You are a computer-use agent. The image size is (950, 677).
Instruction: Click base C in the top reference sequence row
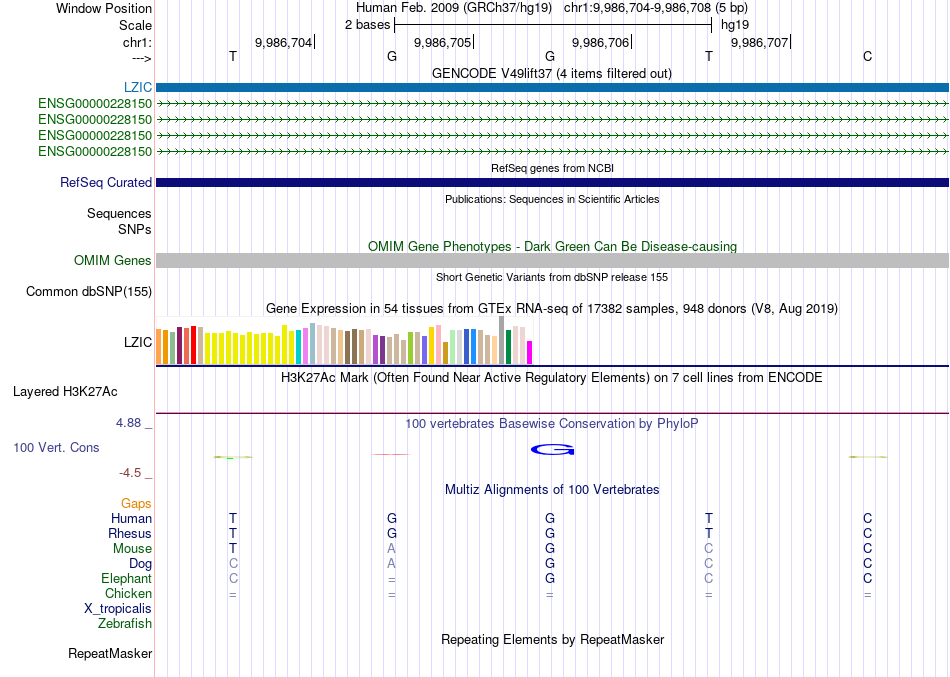tap(868, 56)
